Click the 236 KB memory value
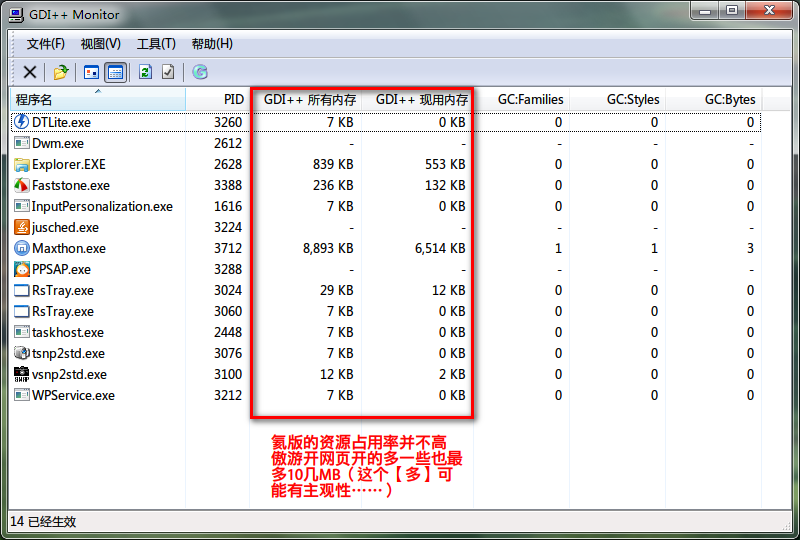Screen dimensions: 800x540 (x=333, y=185)
